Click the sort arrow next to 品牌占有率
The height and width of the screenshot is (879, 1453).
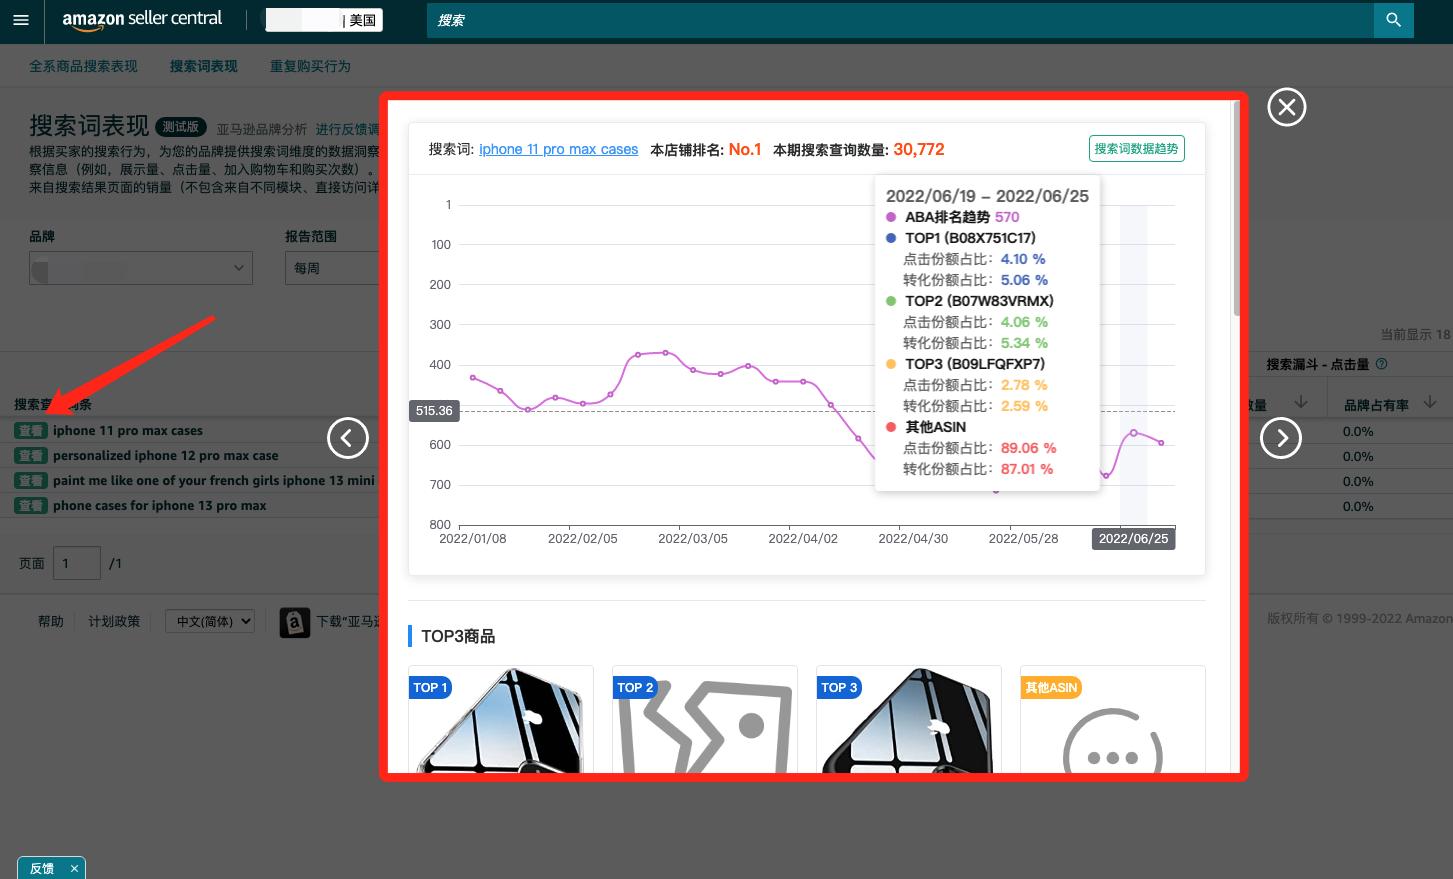coord(1430,400)
